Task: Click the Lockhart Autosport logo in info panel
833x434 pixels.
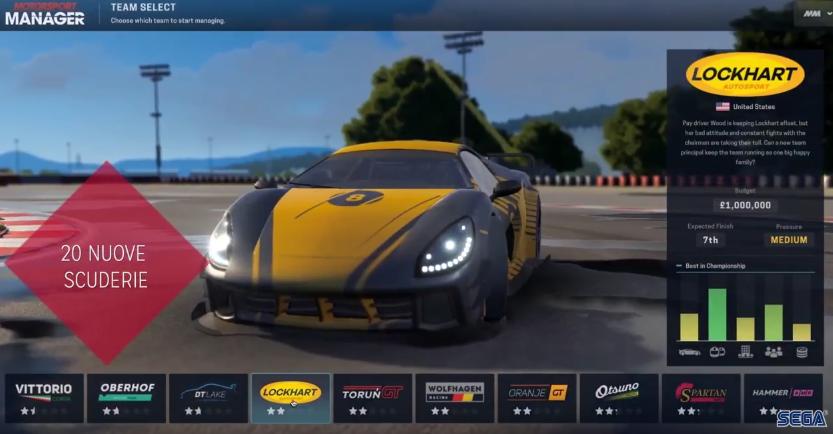Action: [745, 74]
